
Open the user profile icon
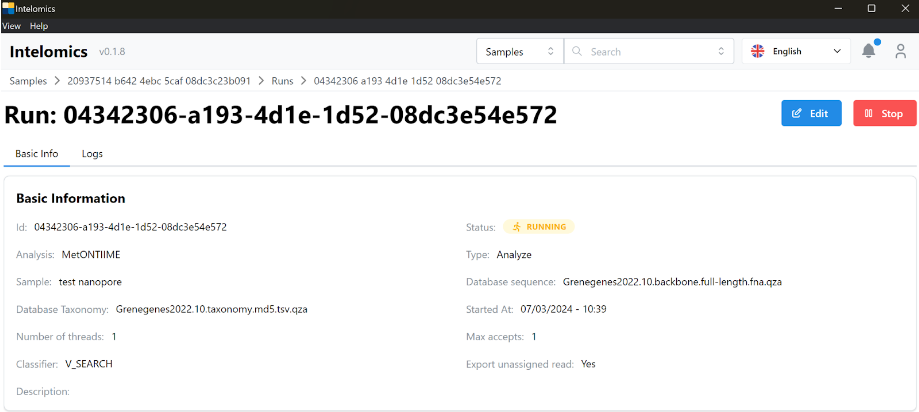point(900,51)
